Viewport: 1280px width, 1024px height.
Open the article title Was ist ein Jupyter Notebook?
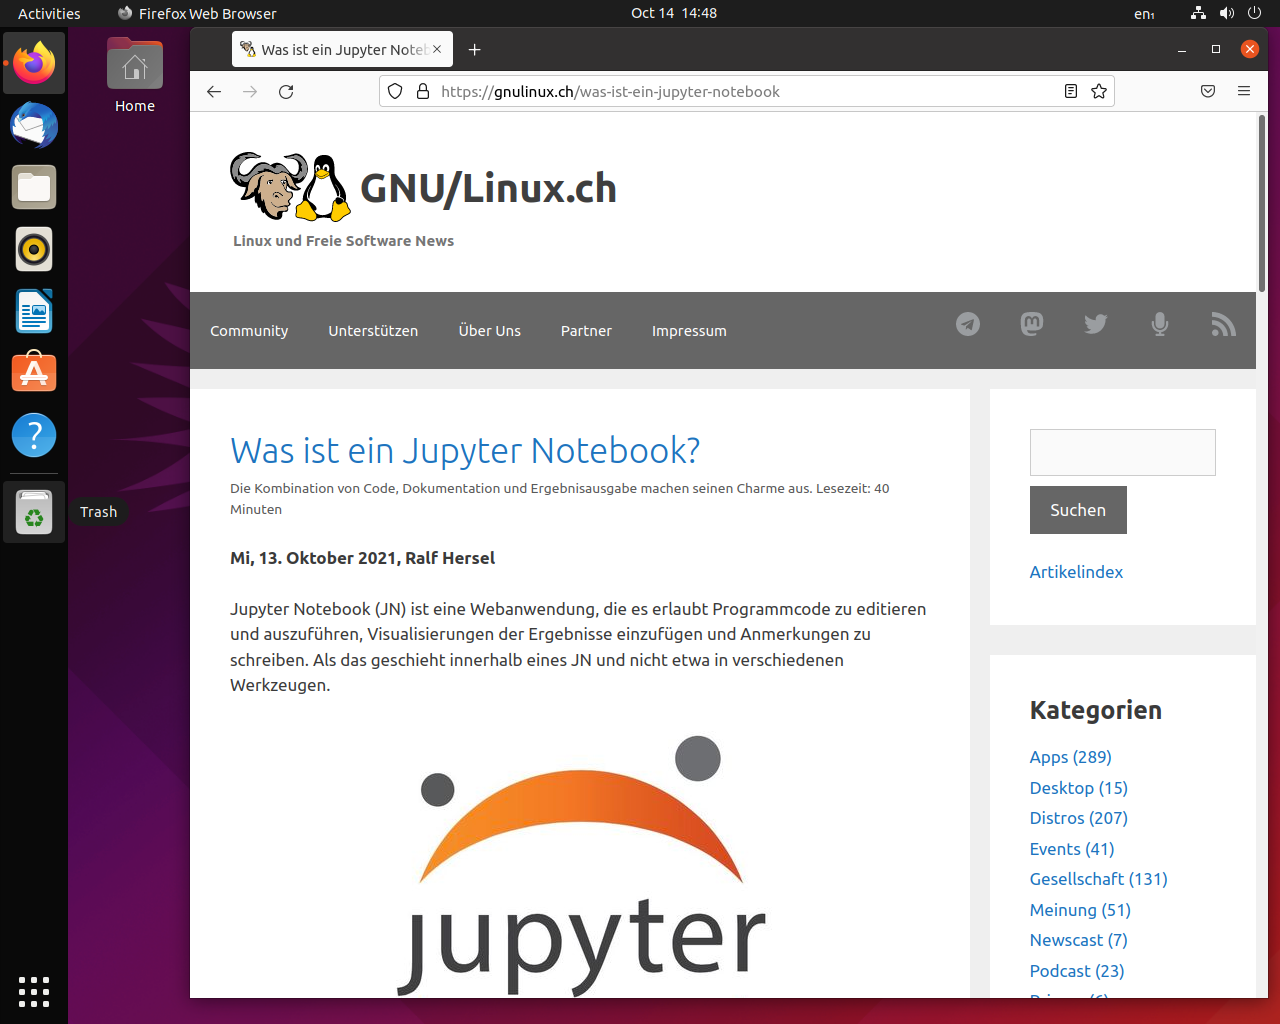465,451
